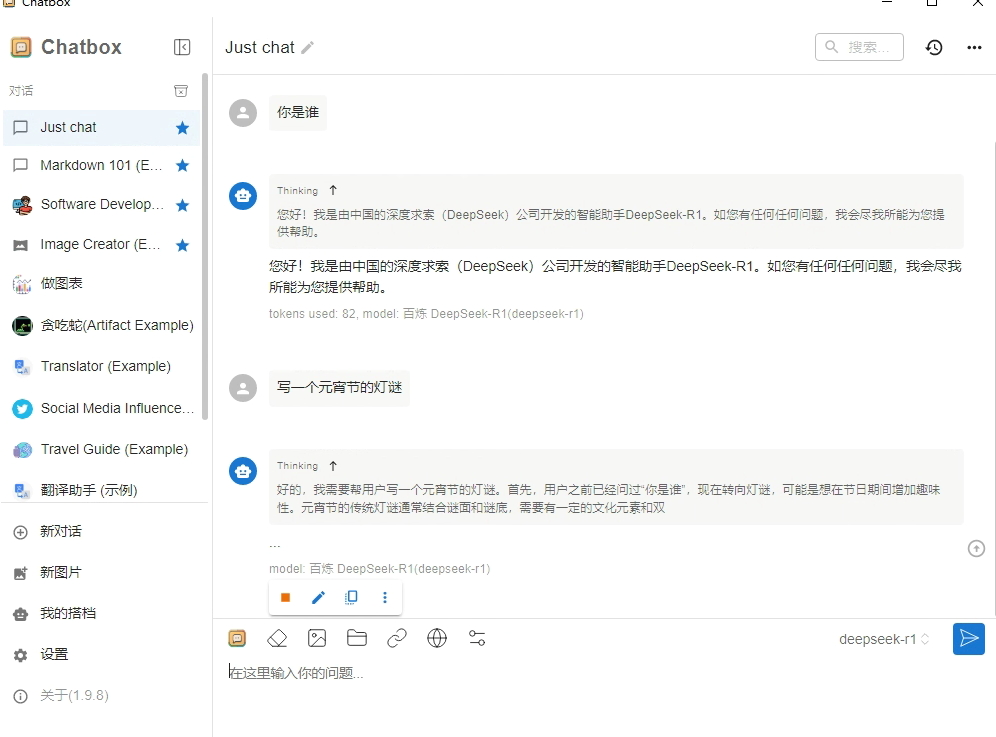The image size is (996, 737).
Task: Toggle web search with the globe icon
Action: click(437, 638)
